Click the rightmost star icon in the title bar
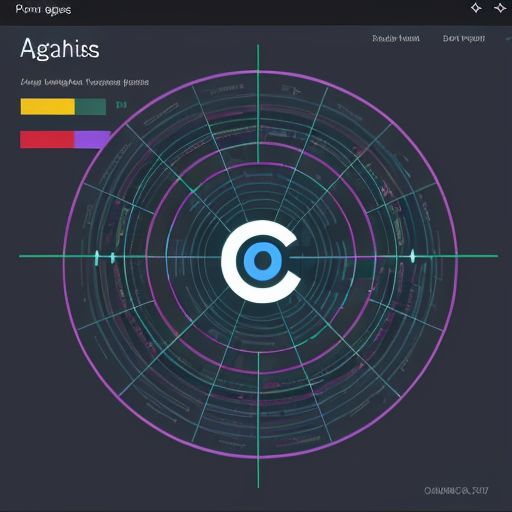Image resolution: width=512 pixels, height=512 pixels. tap(500, 8)
